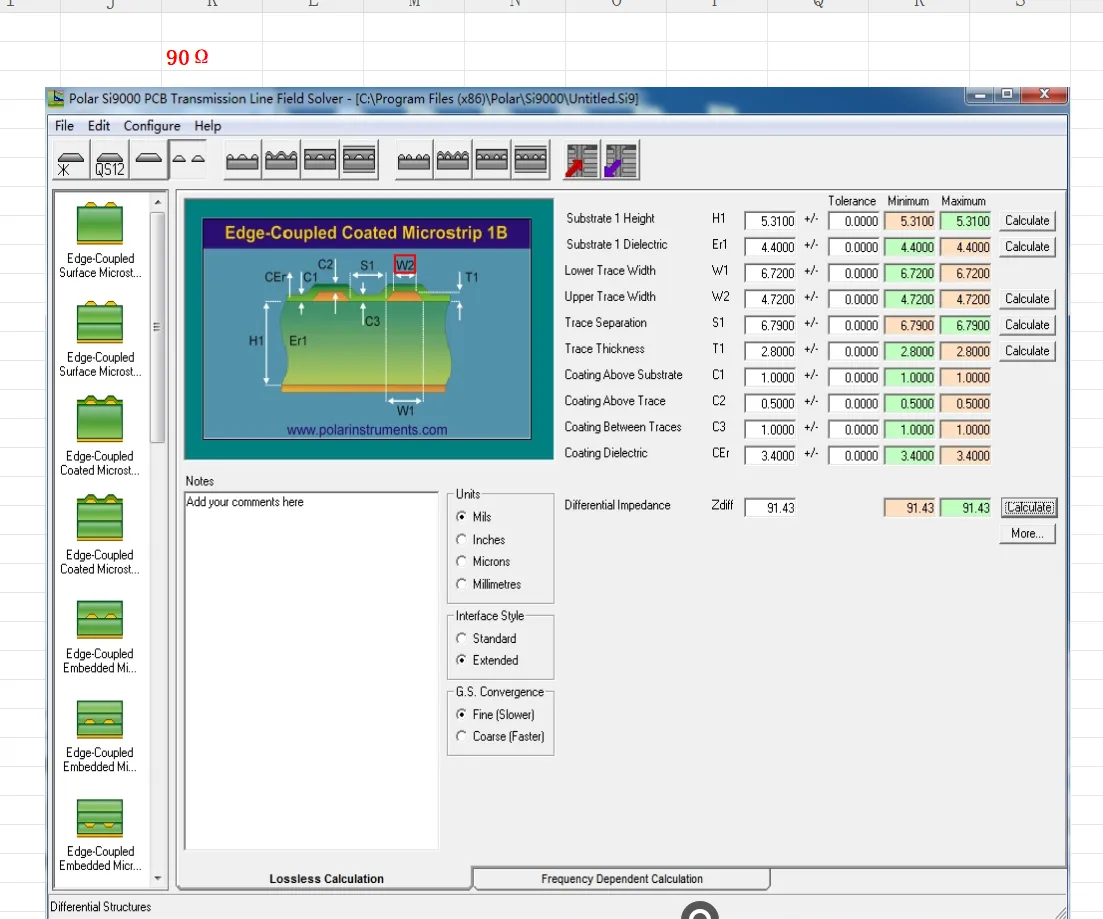Click the H1 tolerance field

tap(854, 221)
